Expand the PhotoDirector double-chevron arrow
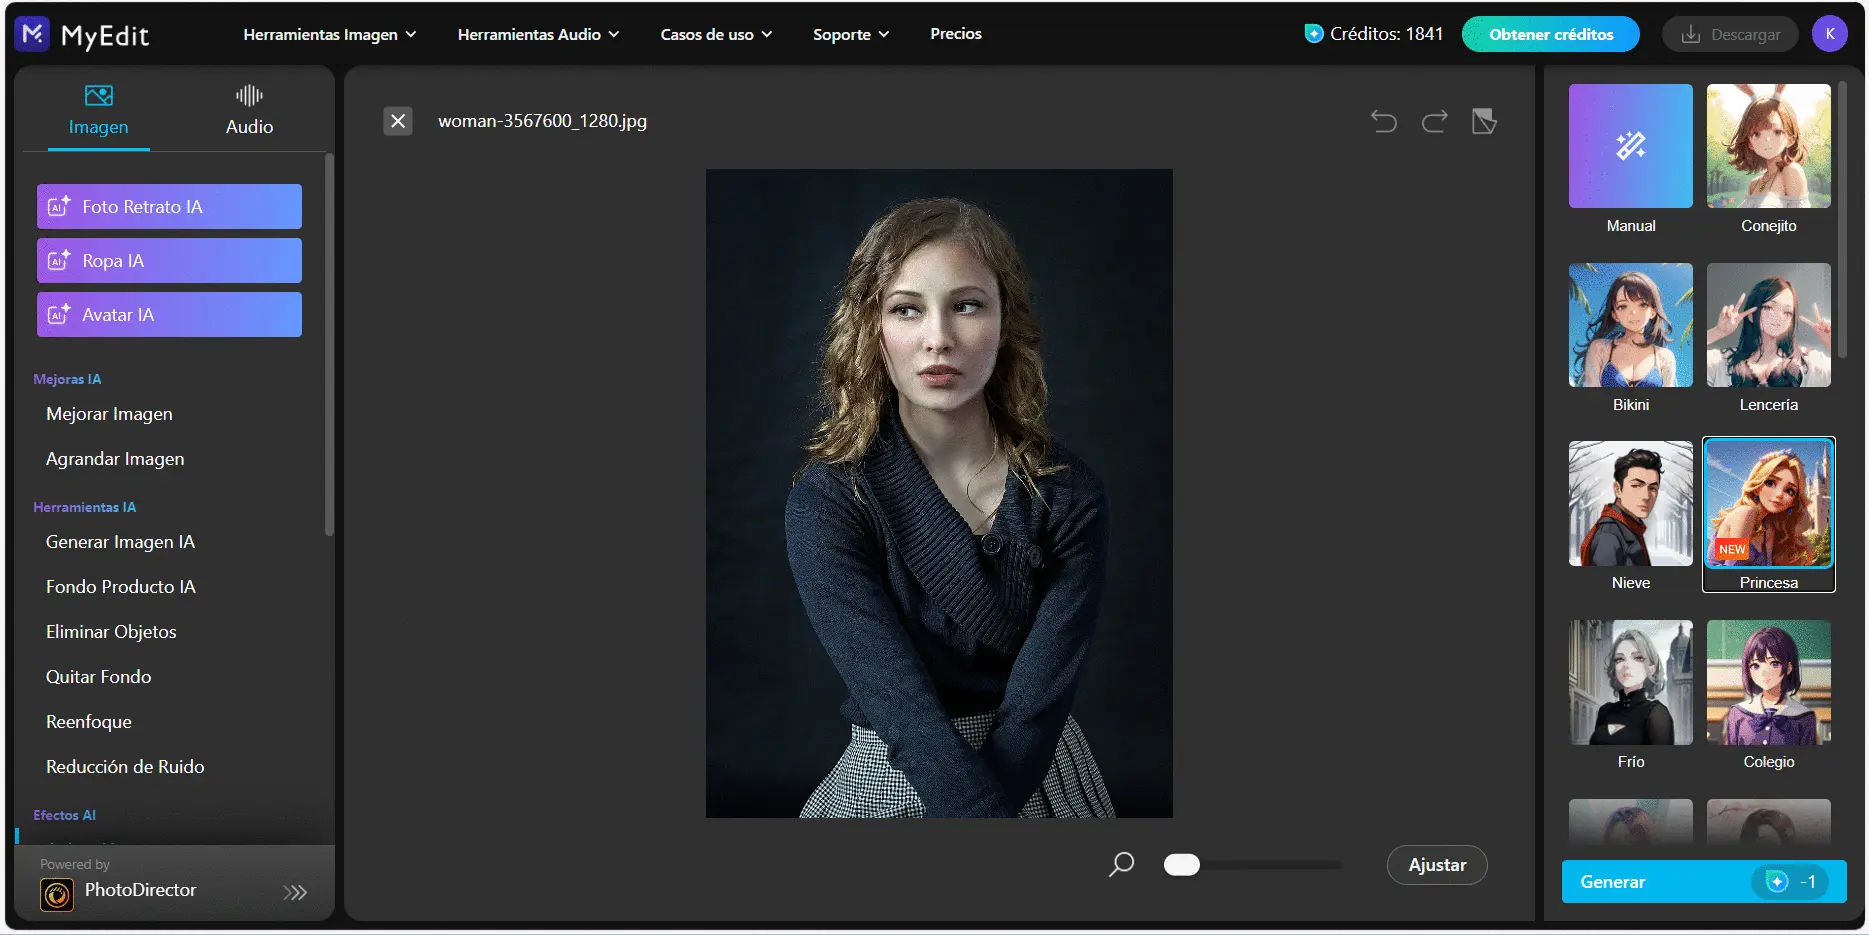Viewport: 1869px width, 935px height. coord(295,892)
